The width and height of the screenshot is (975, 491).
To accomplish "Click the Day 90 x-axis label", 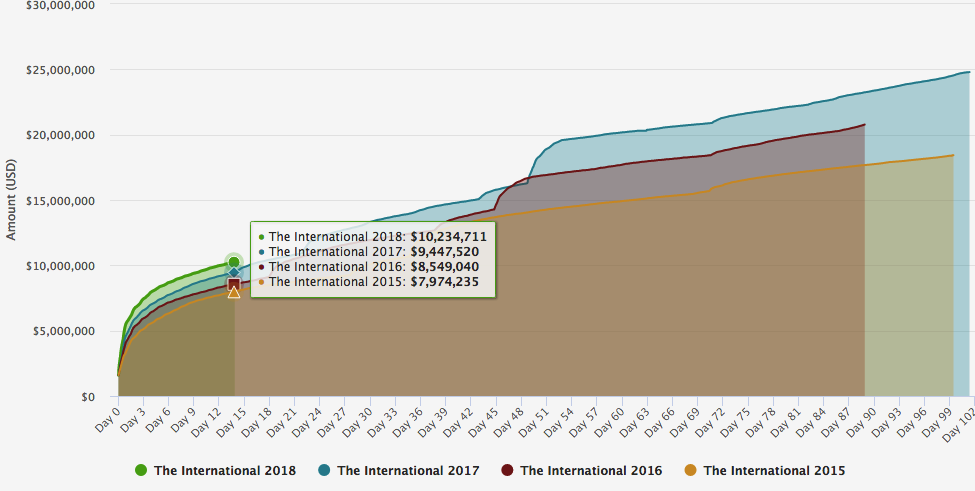I will pyautogui.click(x=861, y=421).
